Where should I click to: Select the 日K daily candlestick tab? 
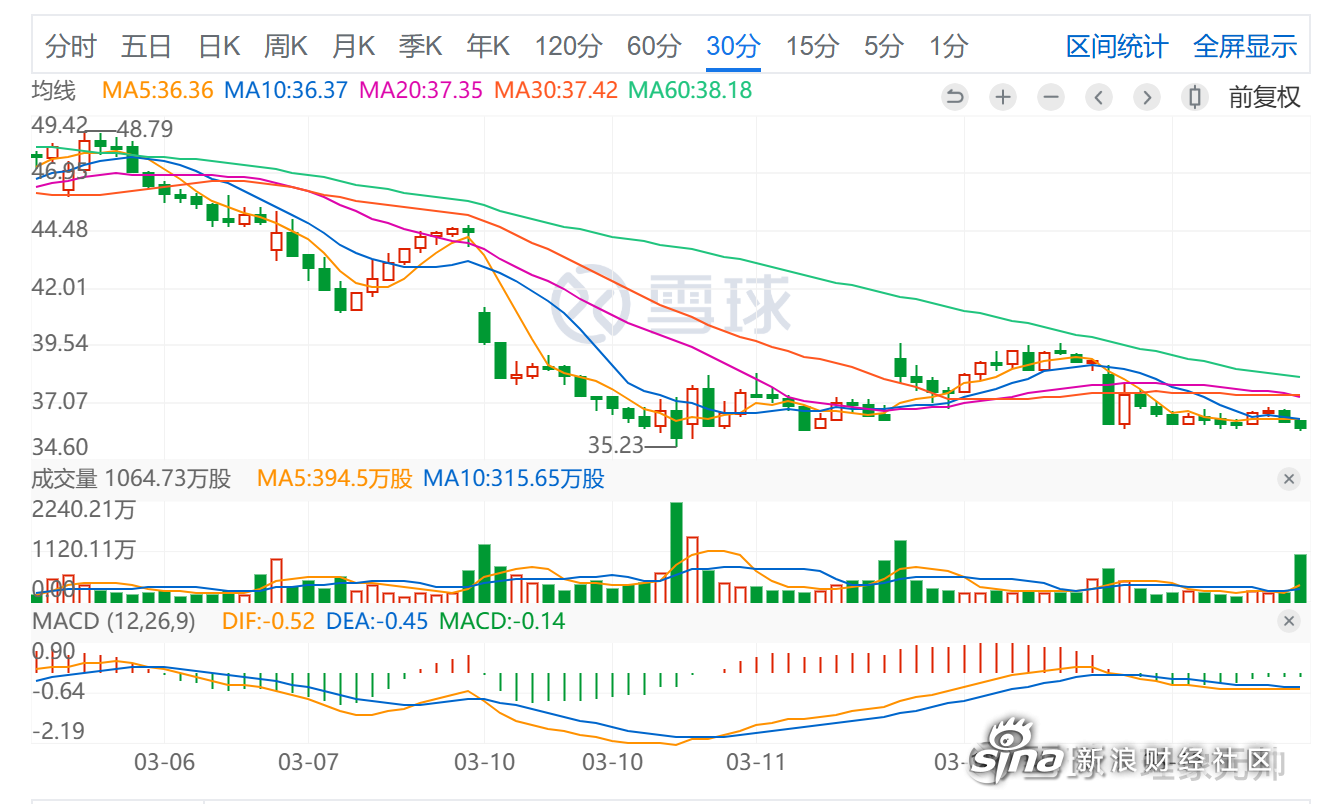pos(219,46)
